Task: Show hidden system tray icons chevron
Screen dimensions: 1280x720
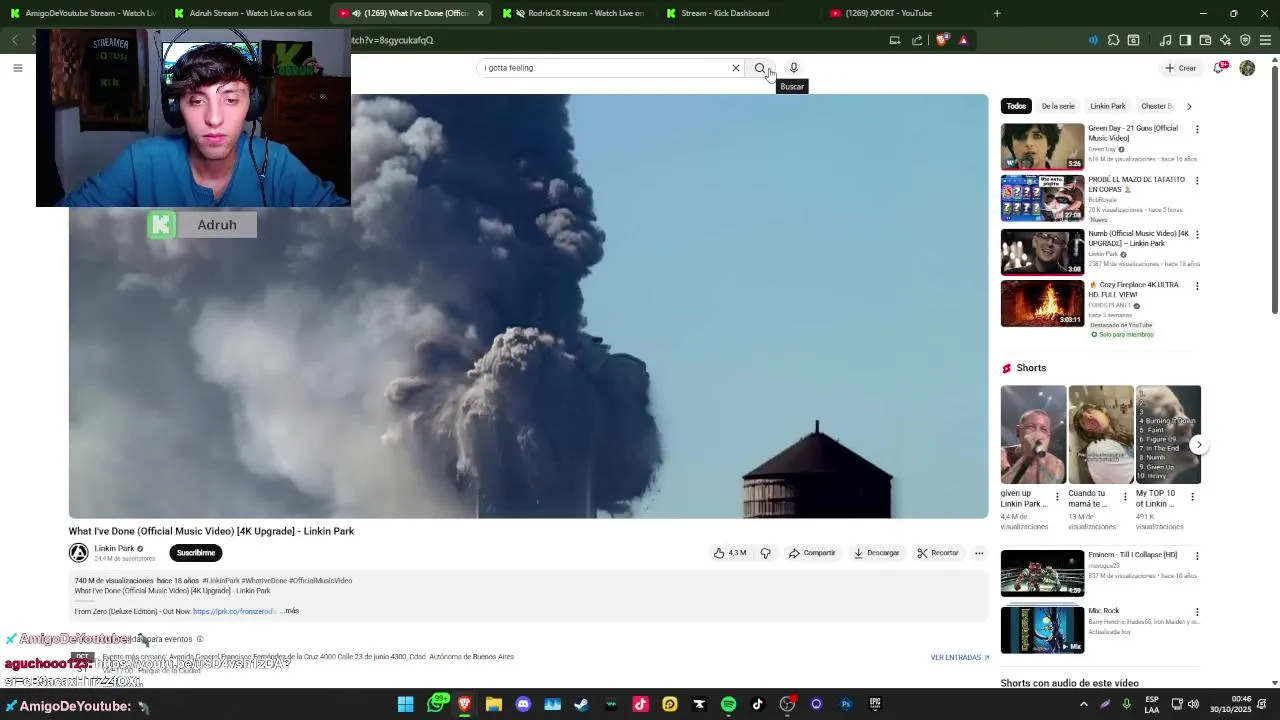Action: pyautogui.click(x=1083, y=704)
